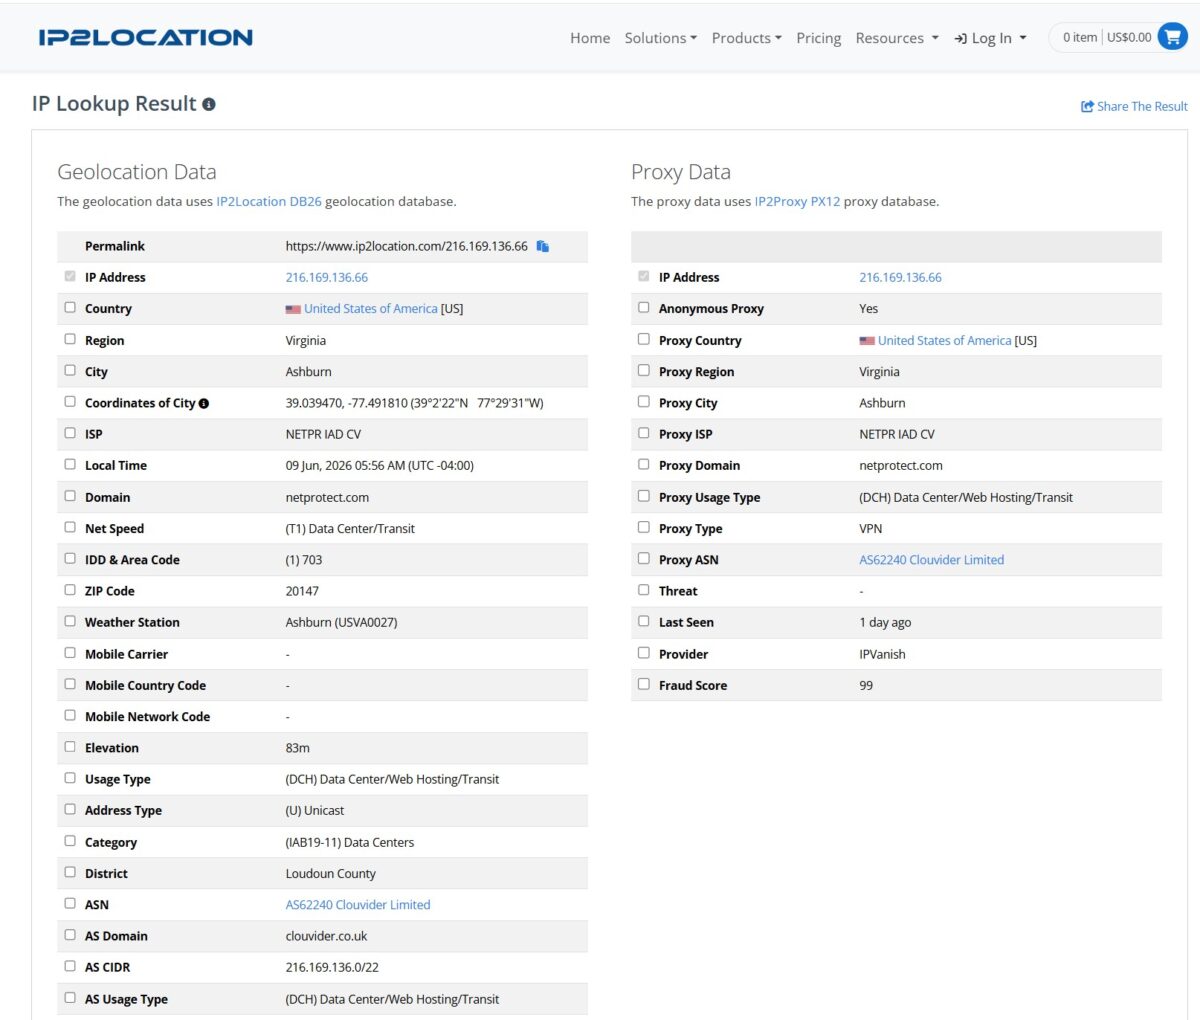Screen dimensions: 1200x1020
Task: Open the IP2Proxy PX12 database link
Action: (x=797, y=201)
